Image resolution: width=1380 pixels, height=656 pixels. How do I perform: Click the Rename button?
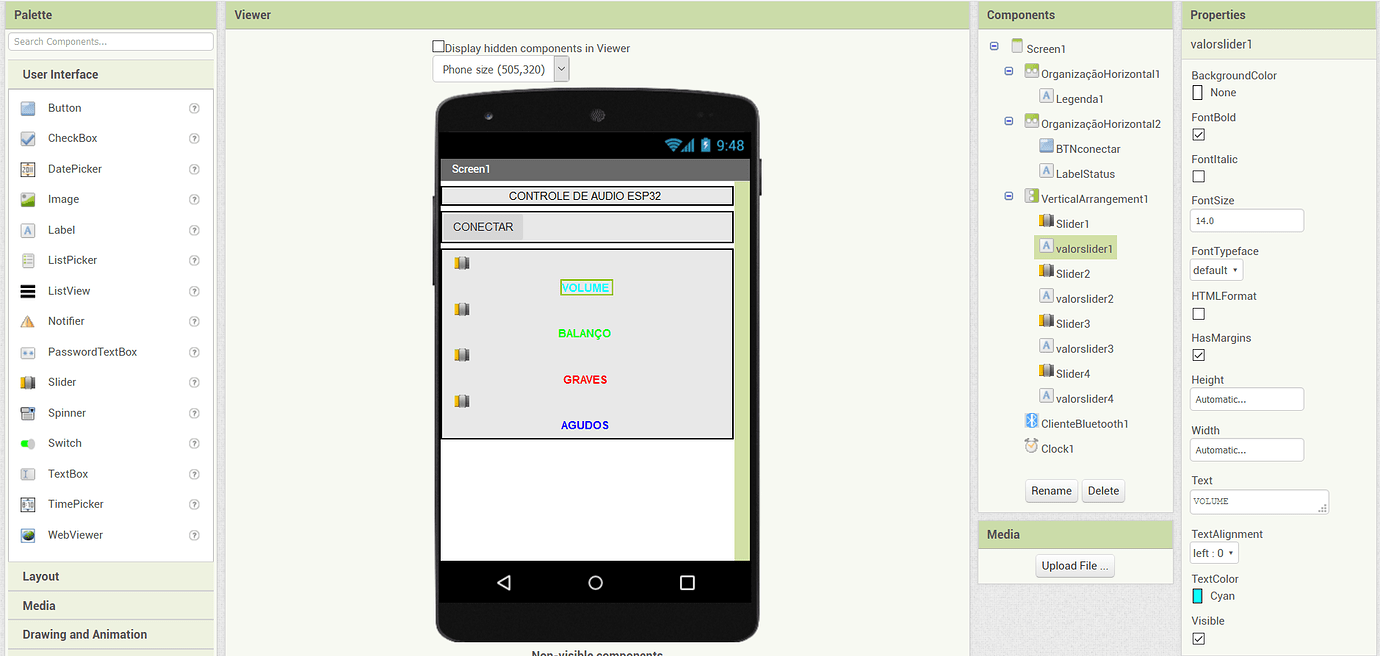1051,491
